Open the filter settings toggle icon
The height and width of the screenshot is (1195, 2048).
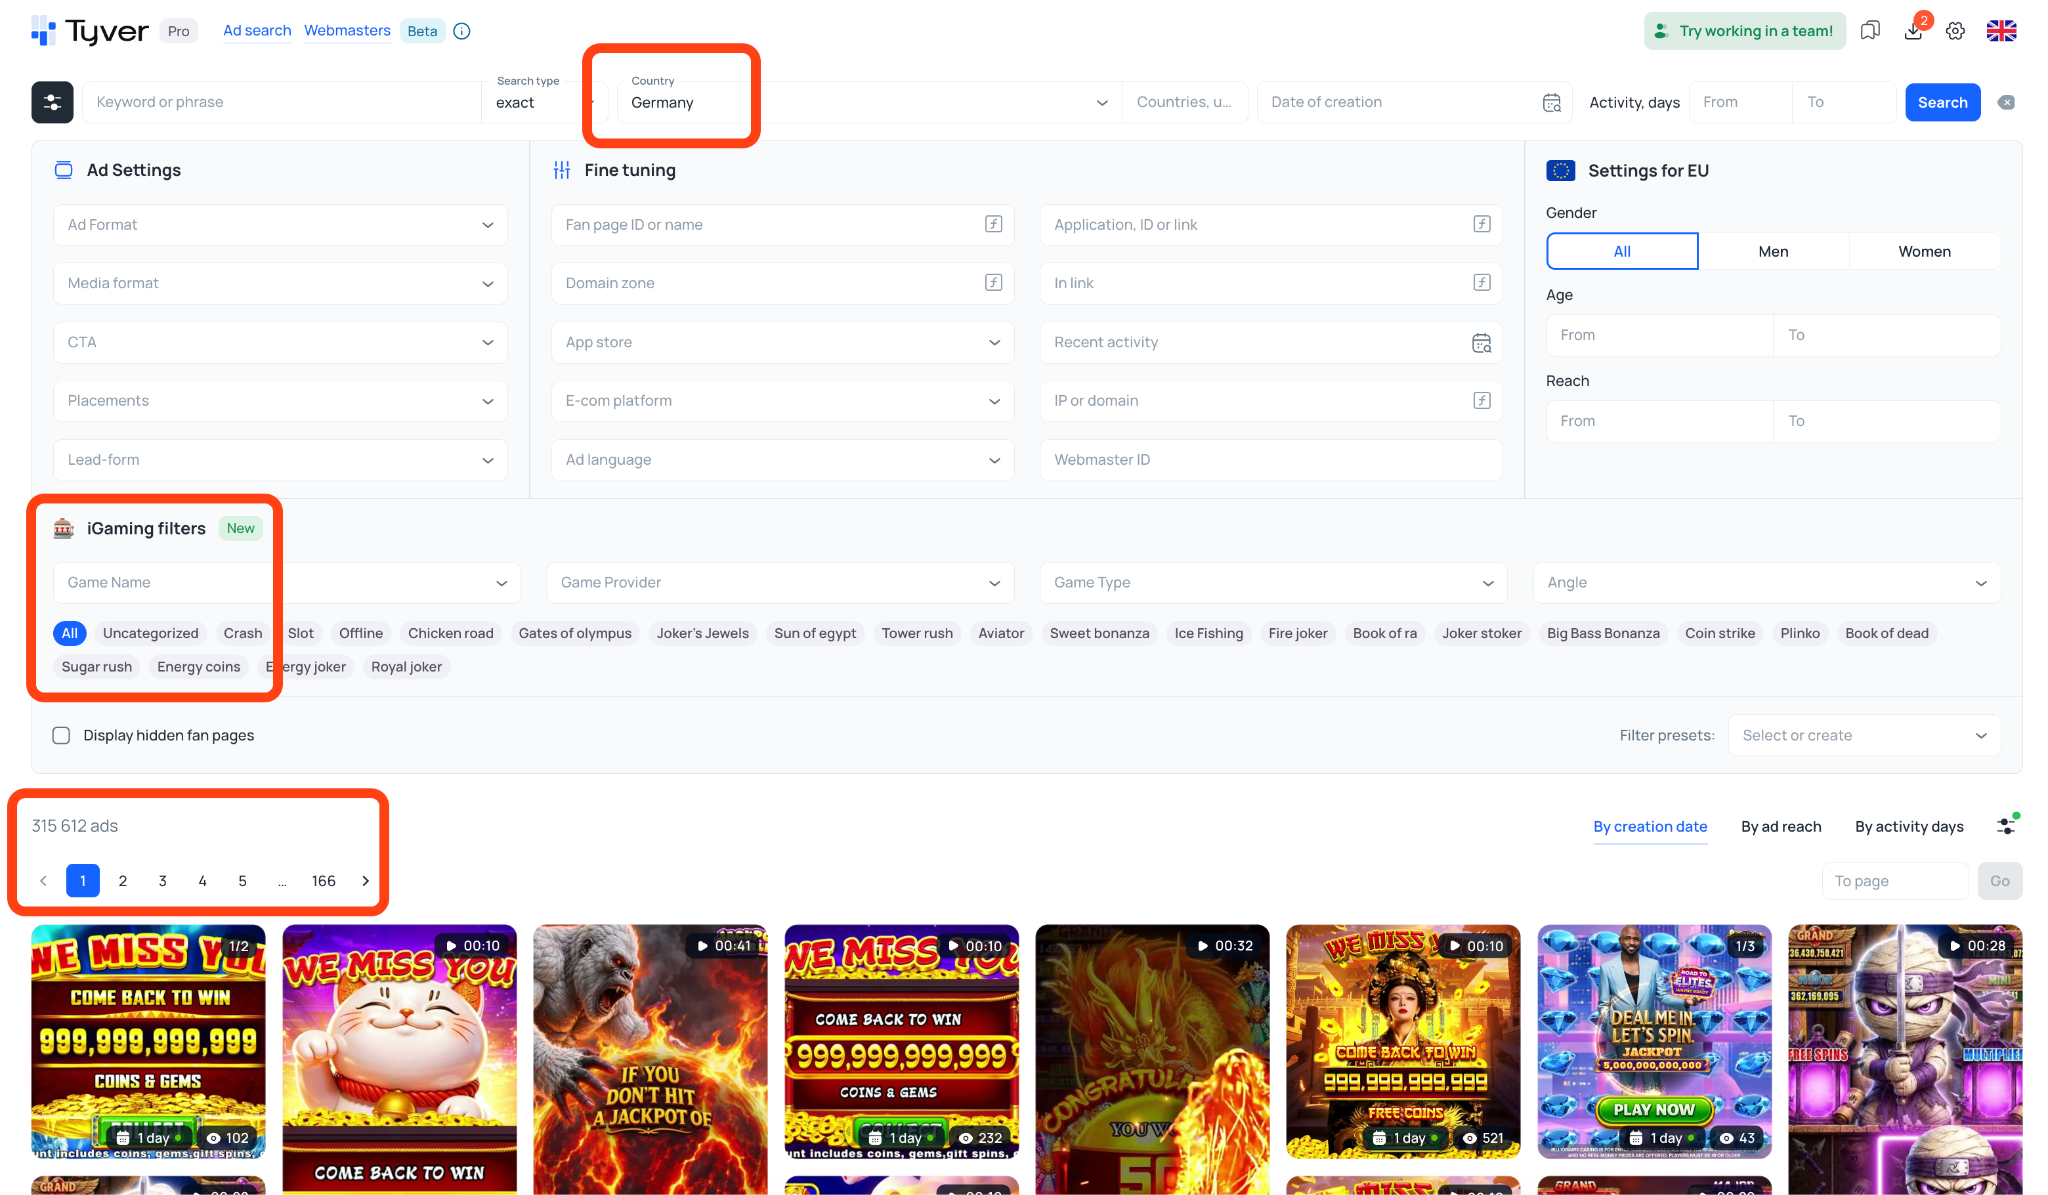52,102
